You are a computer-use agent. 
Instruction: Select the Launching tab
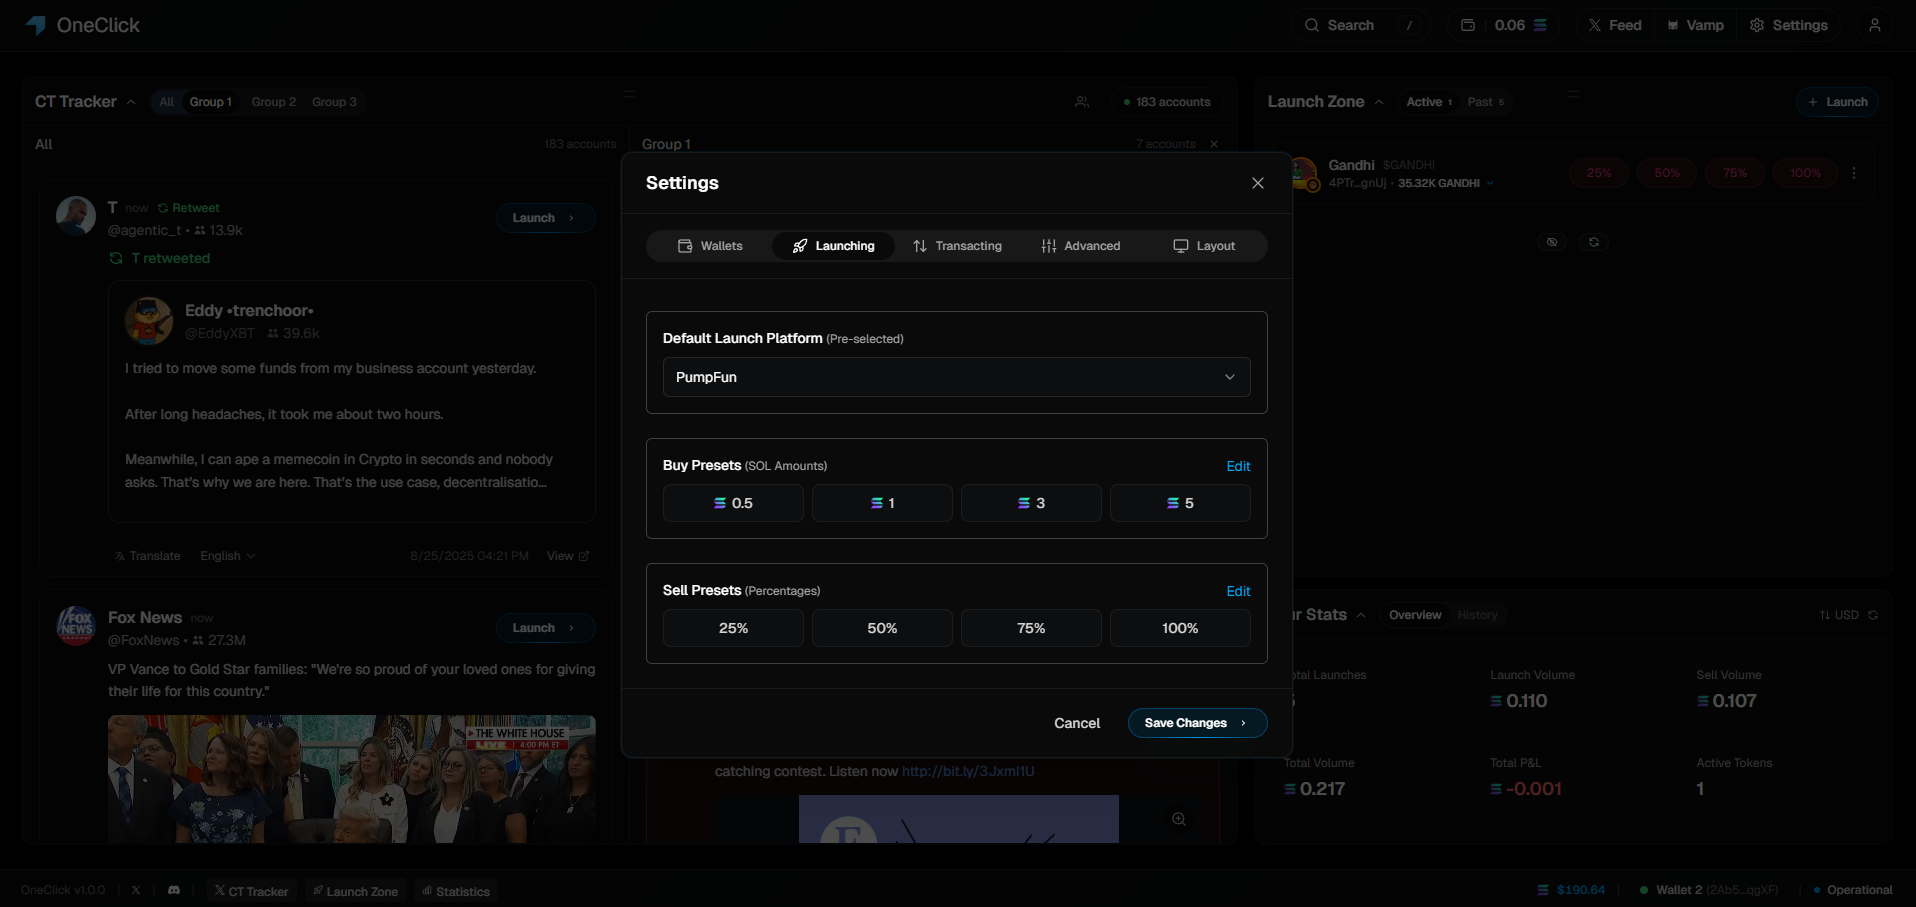click(x=834, y=246)
